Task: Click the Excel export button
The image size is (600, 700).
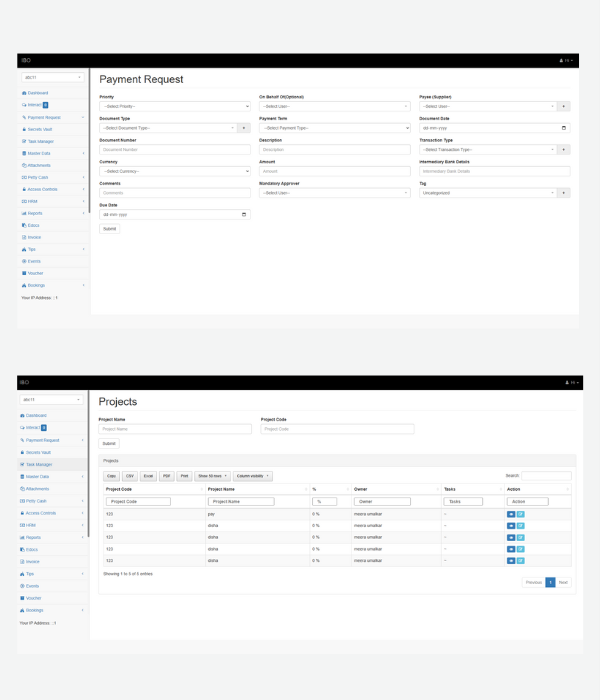Action: [148, 476]
